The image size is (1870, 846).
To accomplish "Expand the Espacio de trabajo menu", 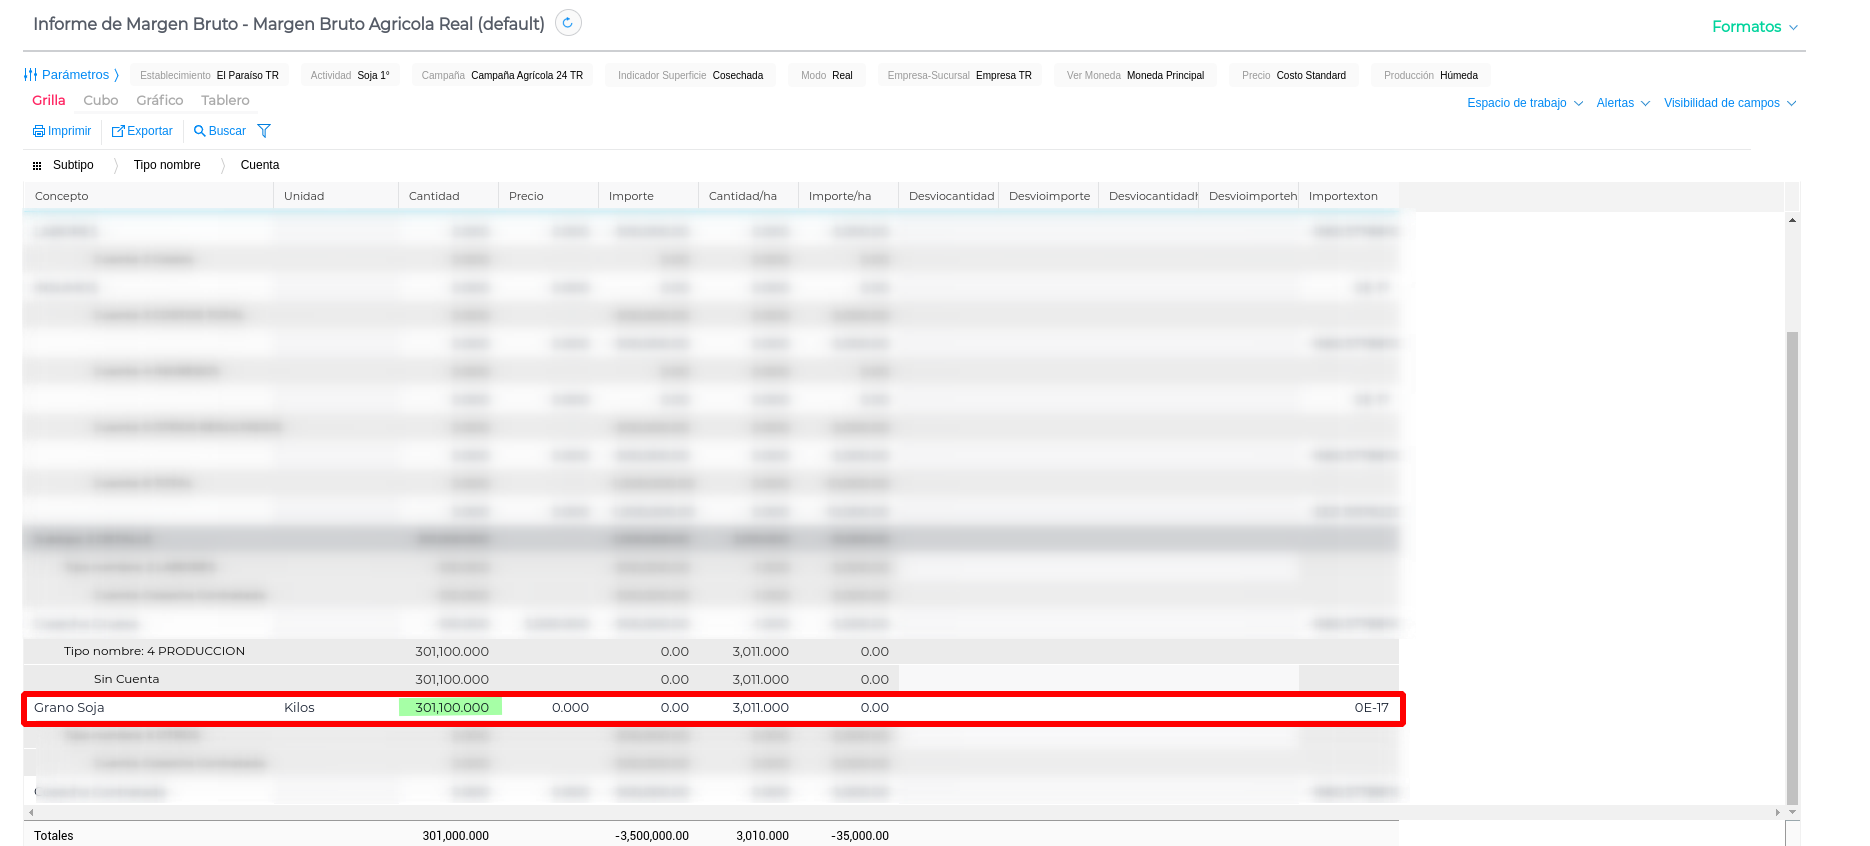I will (x=1524, y=103).
